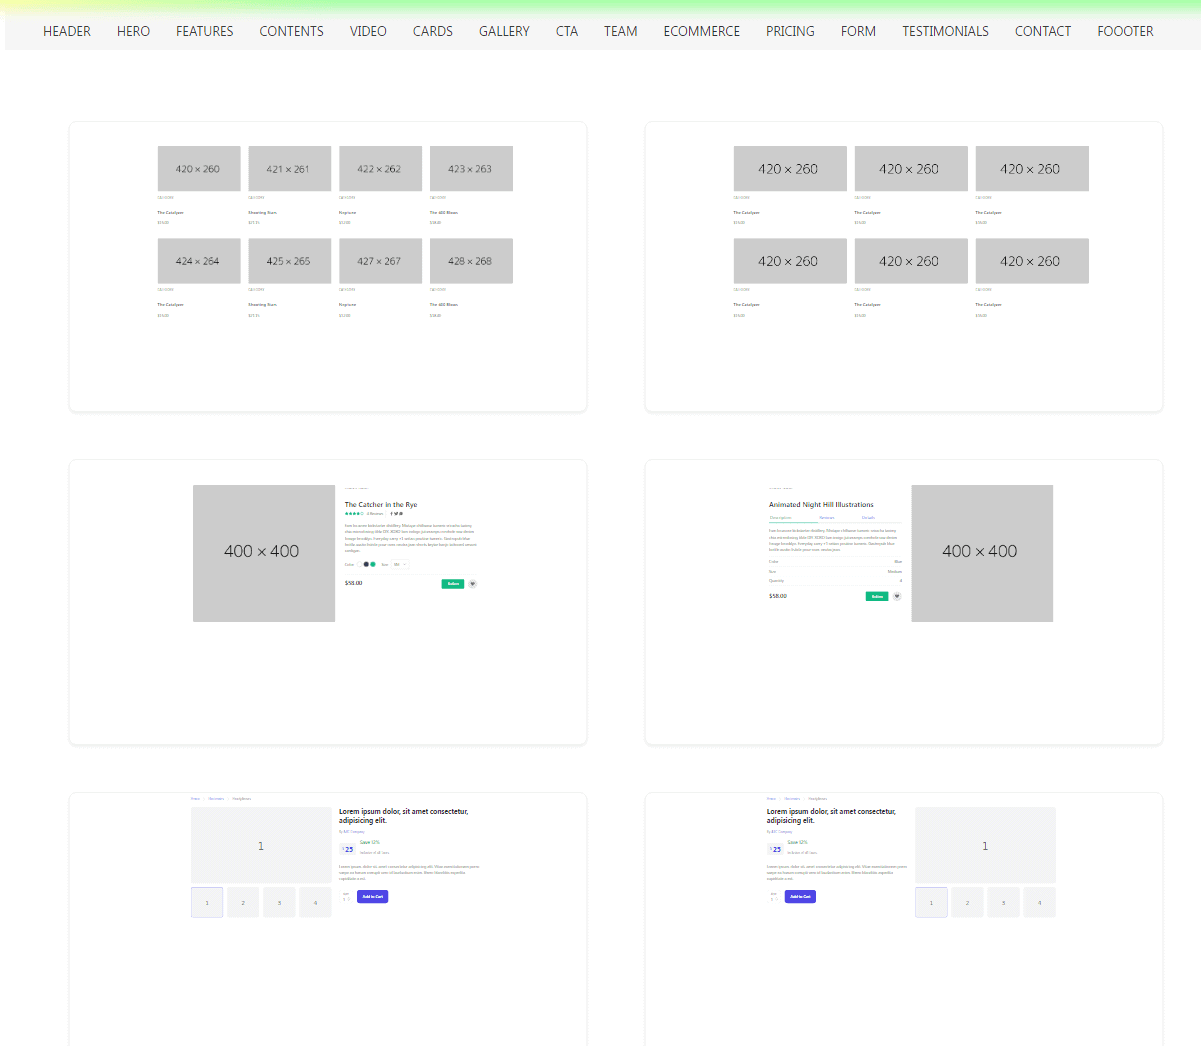Open the CARDS nav item
The image size is (1201, 1046).
[x=433, y=31]
